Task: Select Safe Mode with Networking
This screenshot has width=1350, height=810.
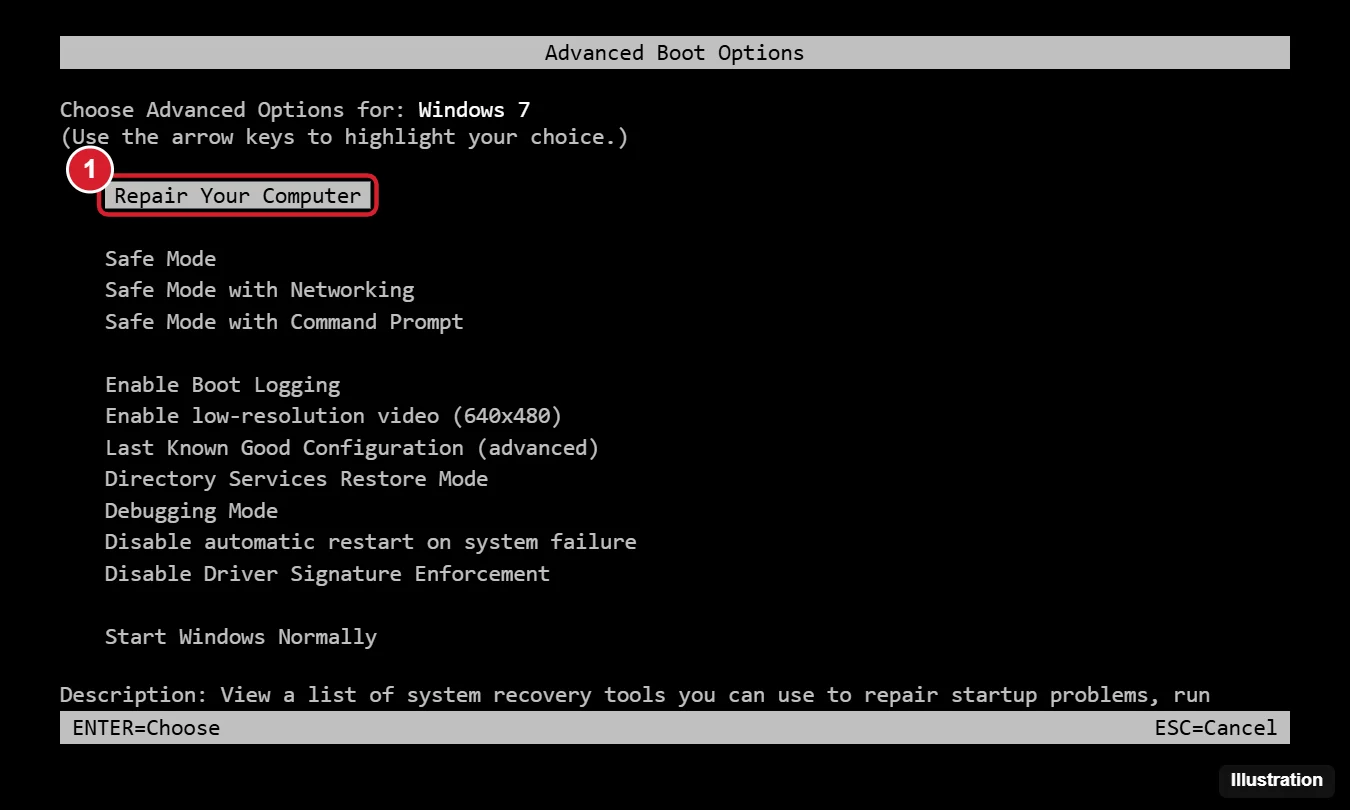Action: click(x=259, y=290)
